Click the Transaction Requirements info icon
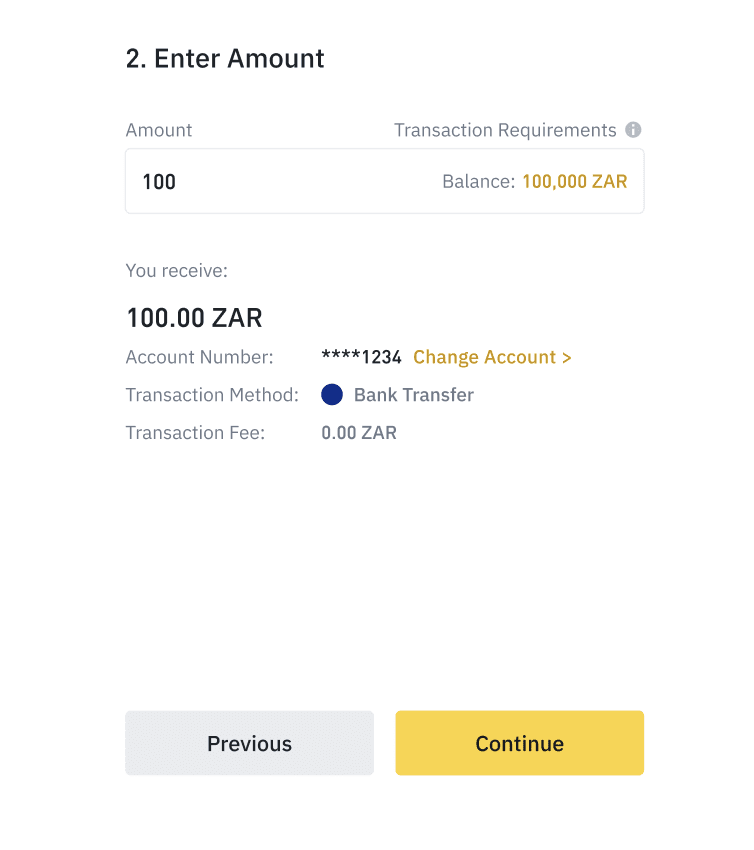 pos(633,130)
